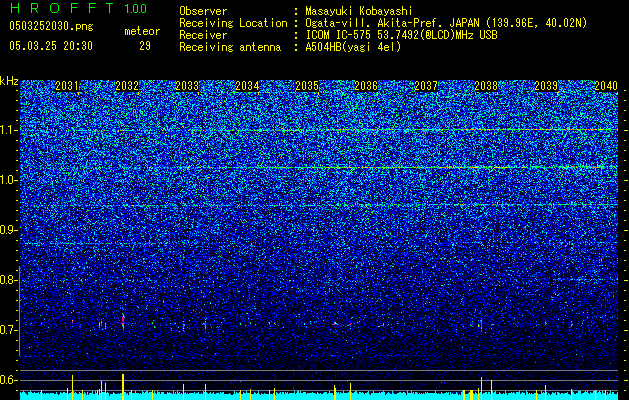The height and width of the screenshot is (400, 629).
Task: Click the 'Receiving Location' label
Action: (233, 24)
